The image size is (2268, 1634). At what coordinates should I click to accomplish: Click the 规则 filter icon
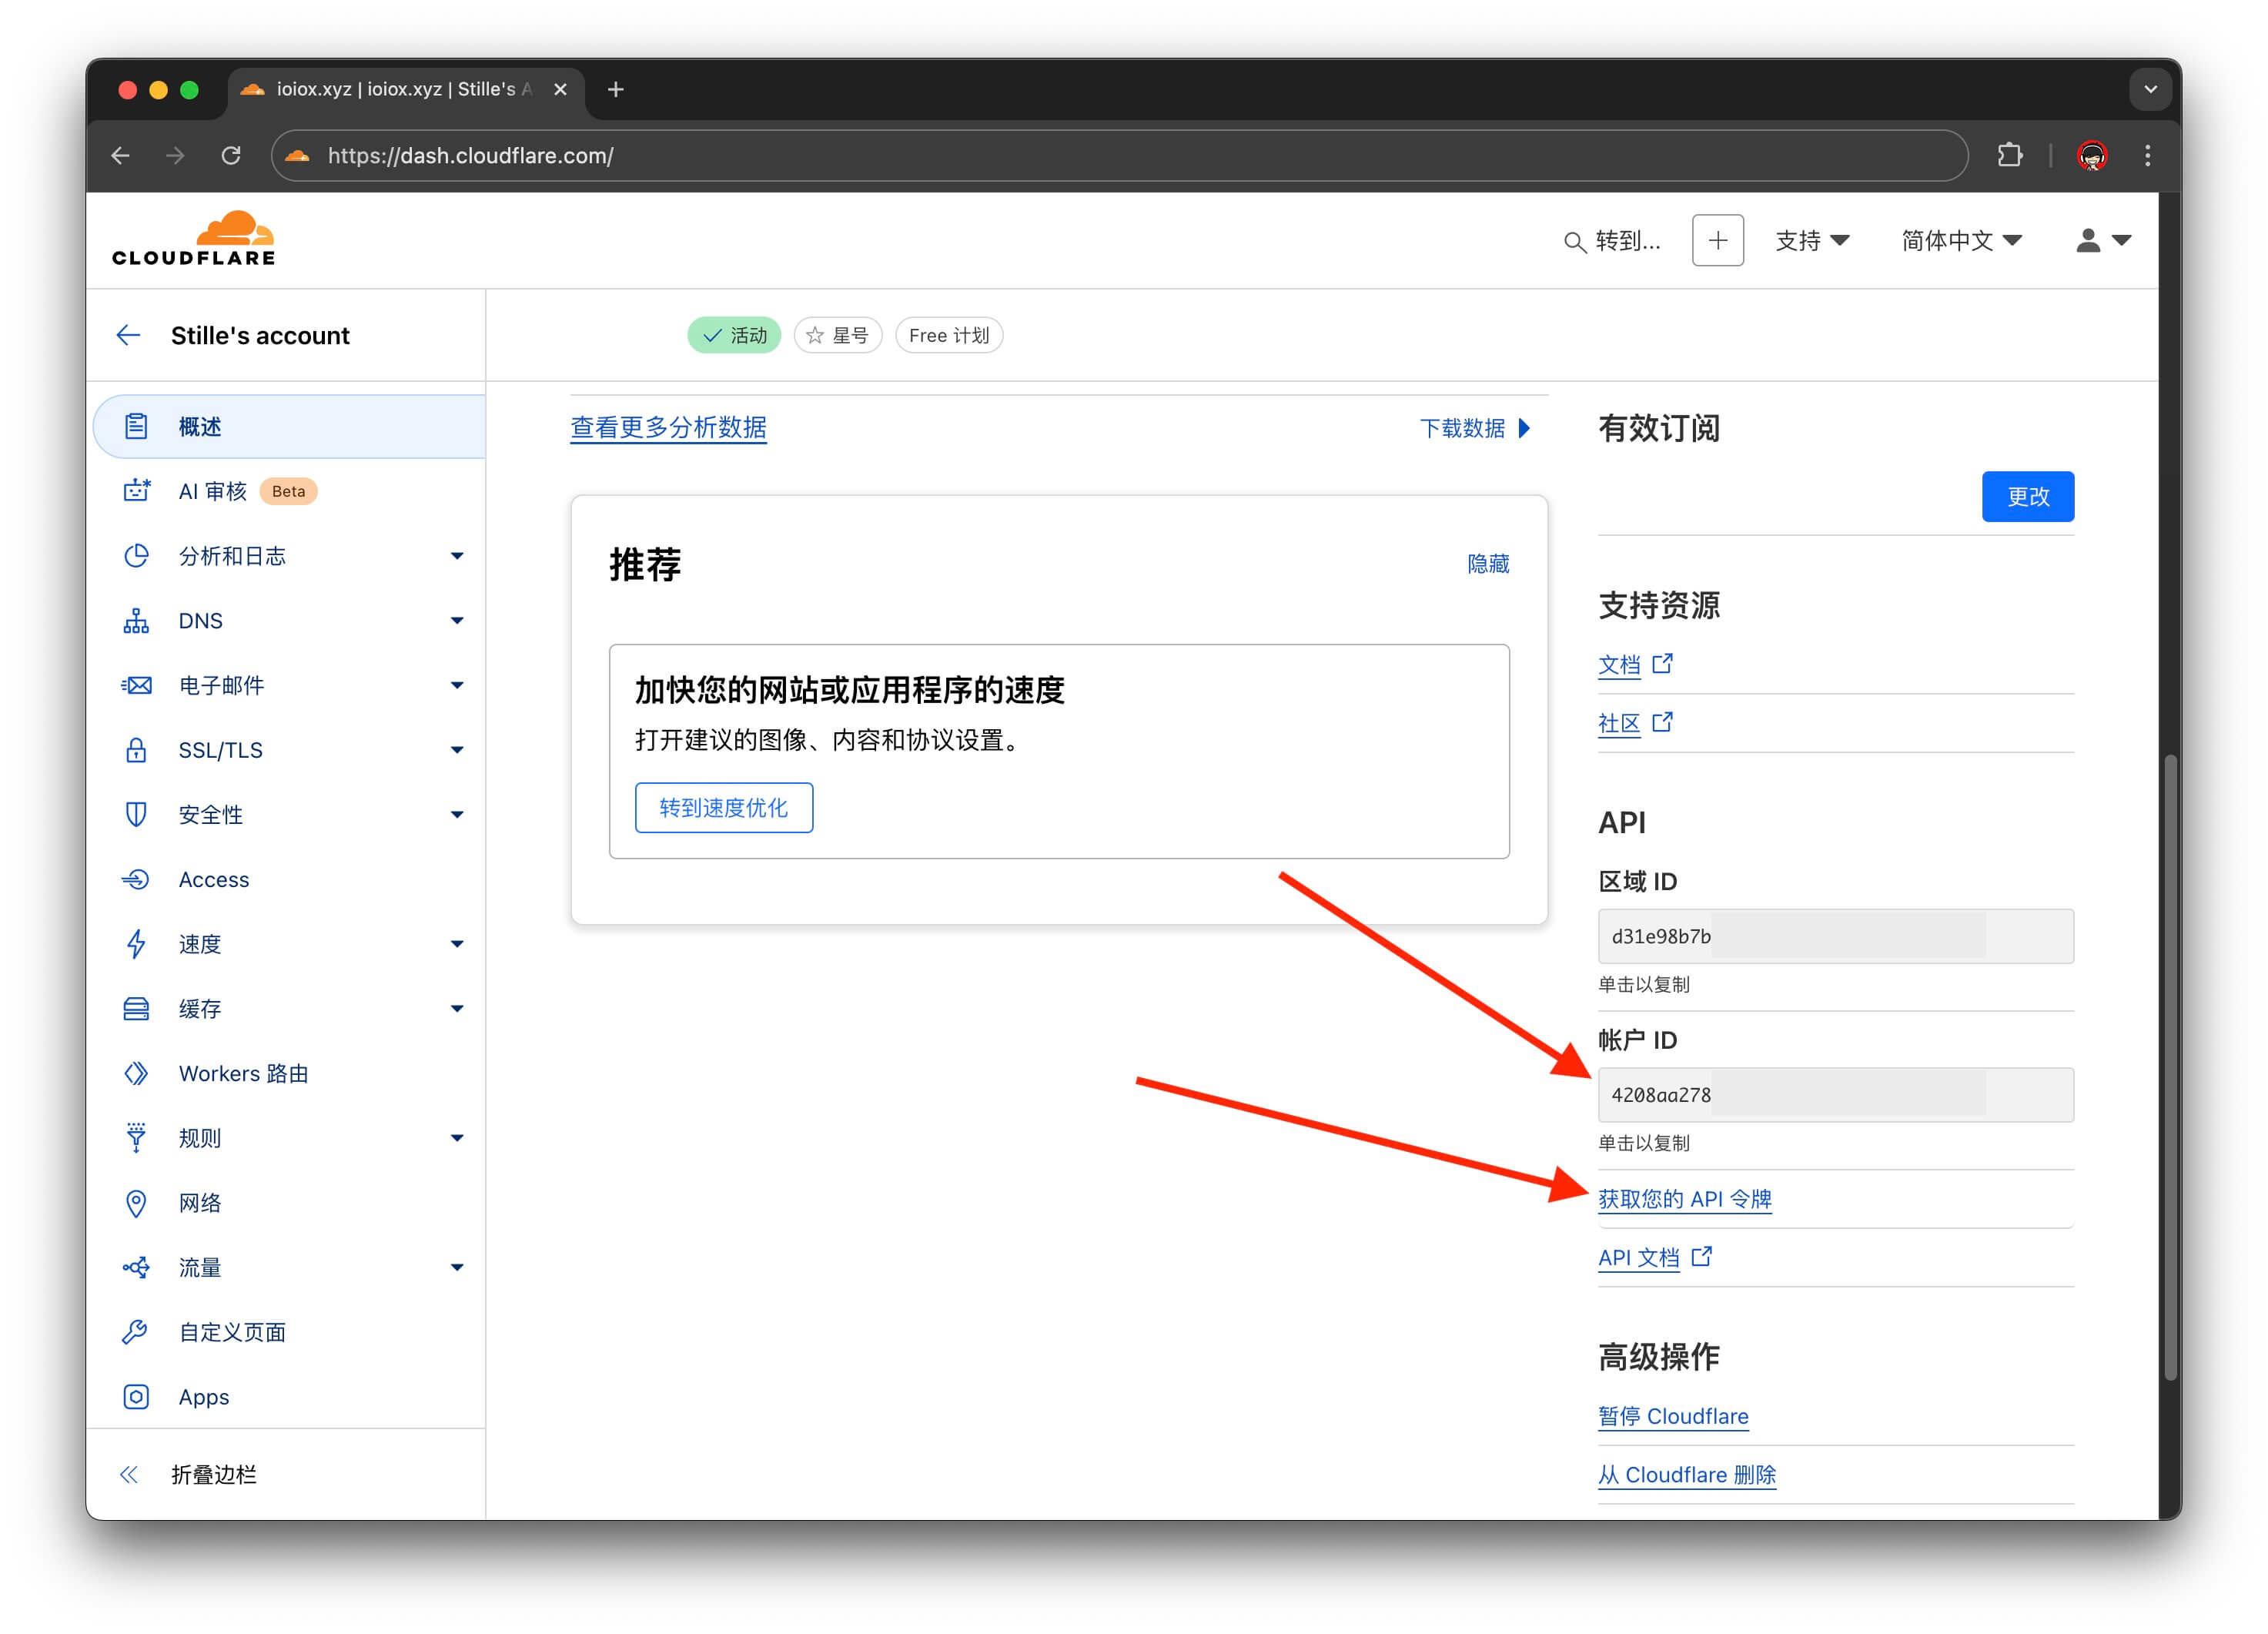click(136, 1138)
